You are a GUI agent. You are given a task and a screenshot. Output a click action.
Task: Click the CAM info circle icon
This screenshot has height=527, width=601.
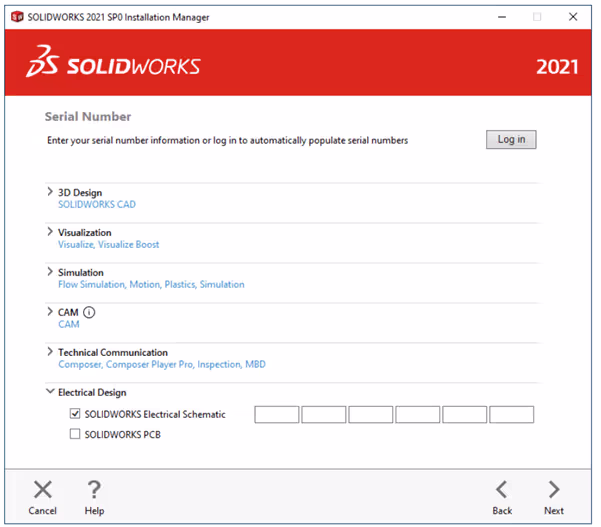[x=89, y=312]
